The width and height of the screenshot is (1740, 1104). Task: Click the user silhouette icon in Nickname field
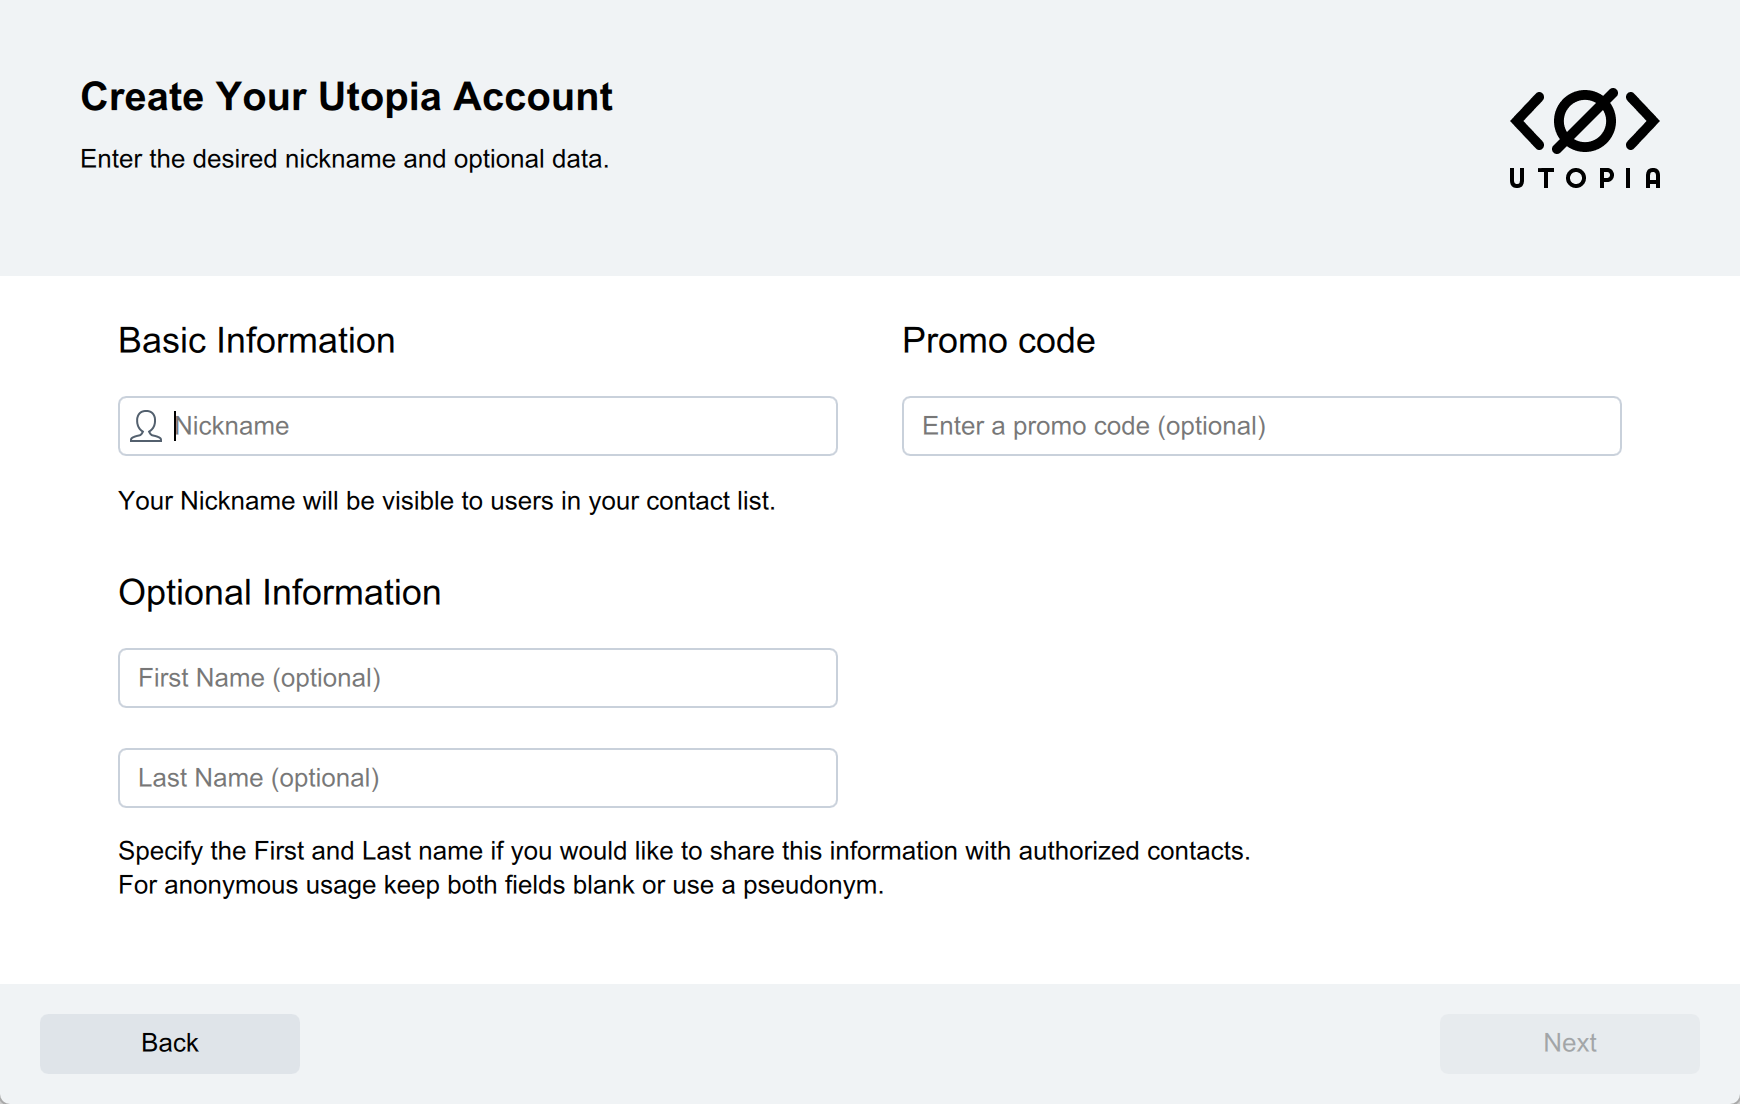click(x=146, y=426)
